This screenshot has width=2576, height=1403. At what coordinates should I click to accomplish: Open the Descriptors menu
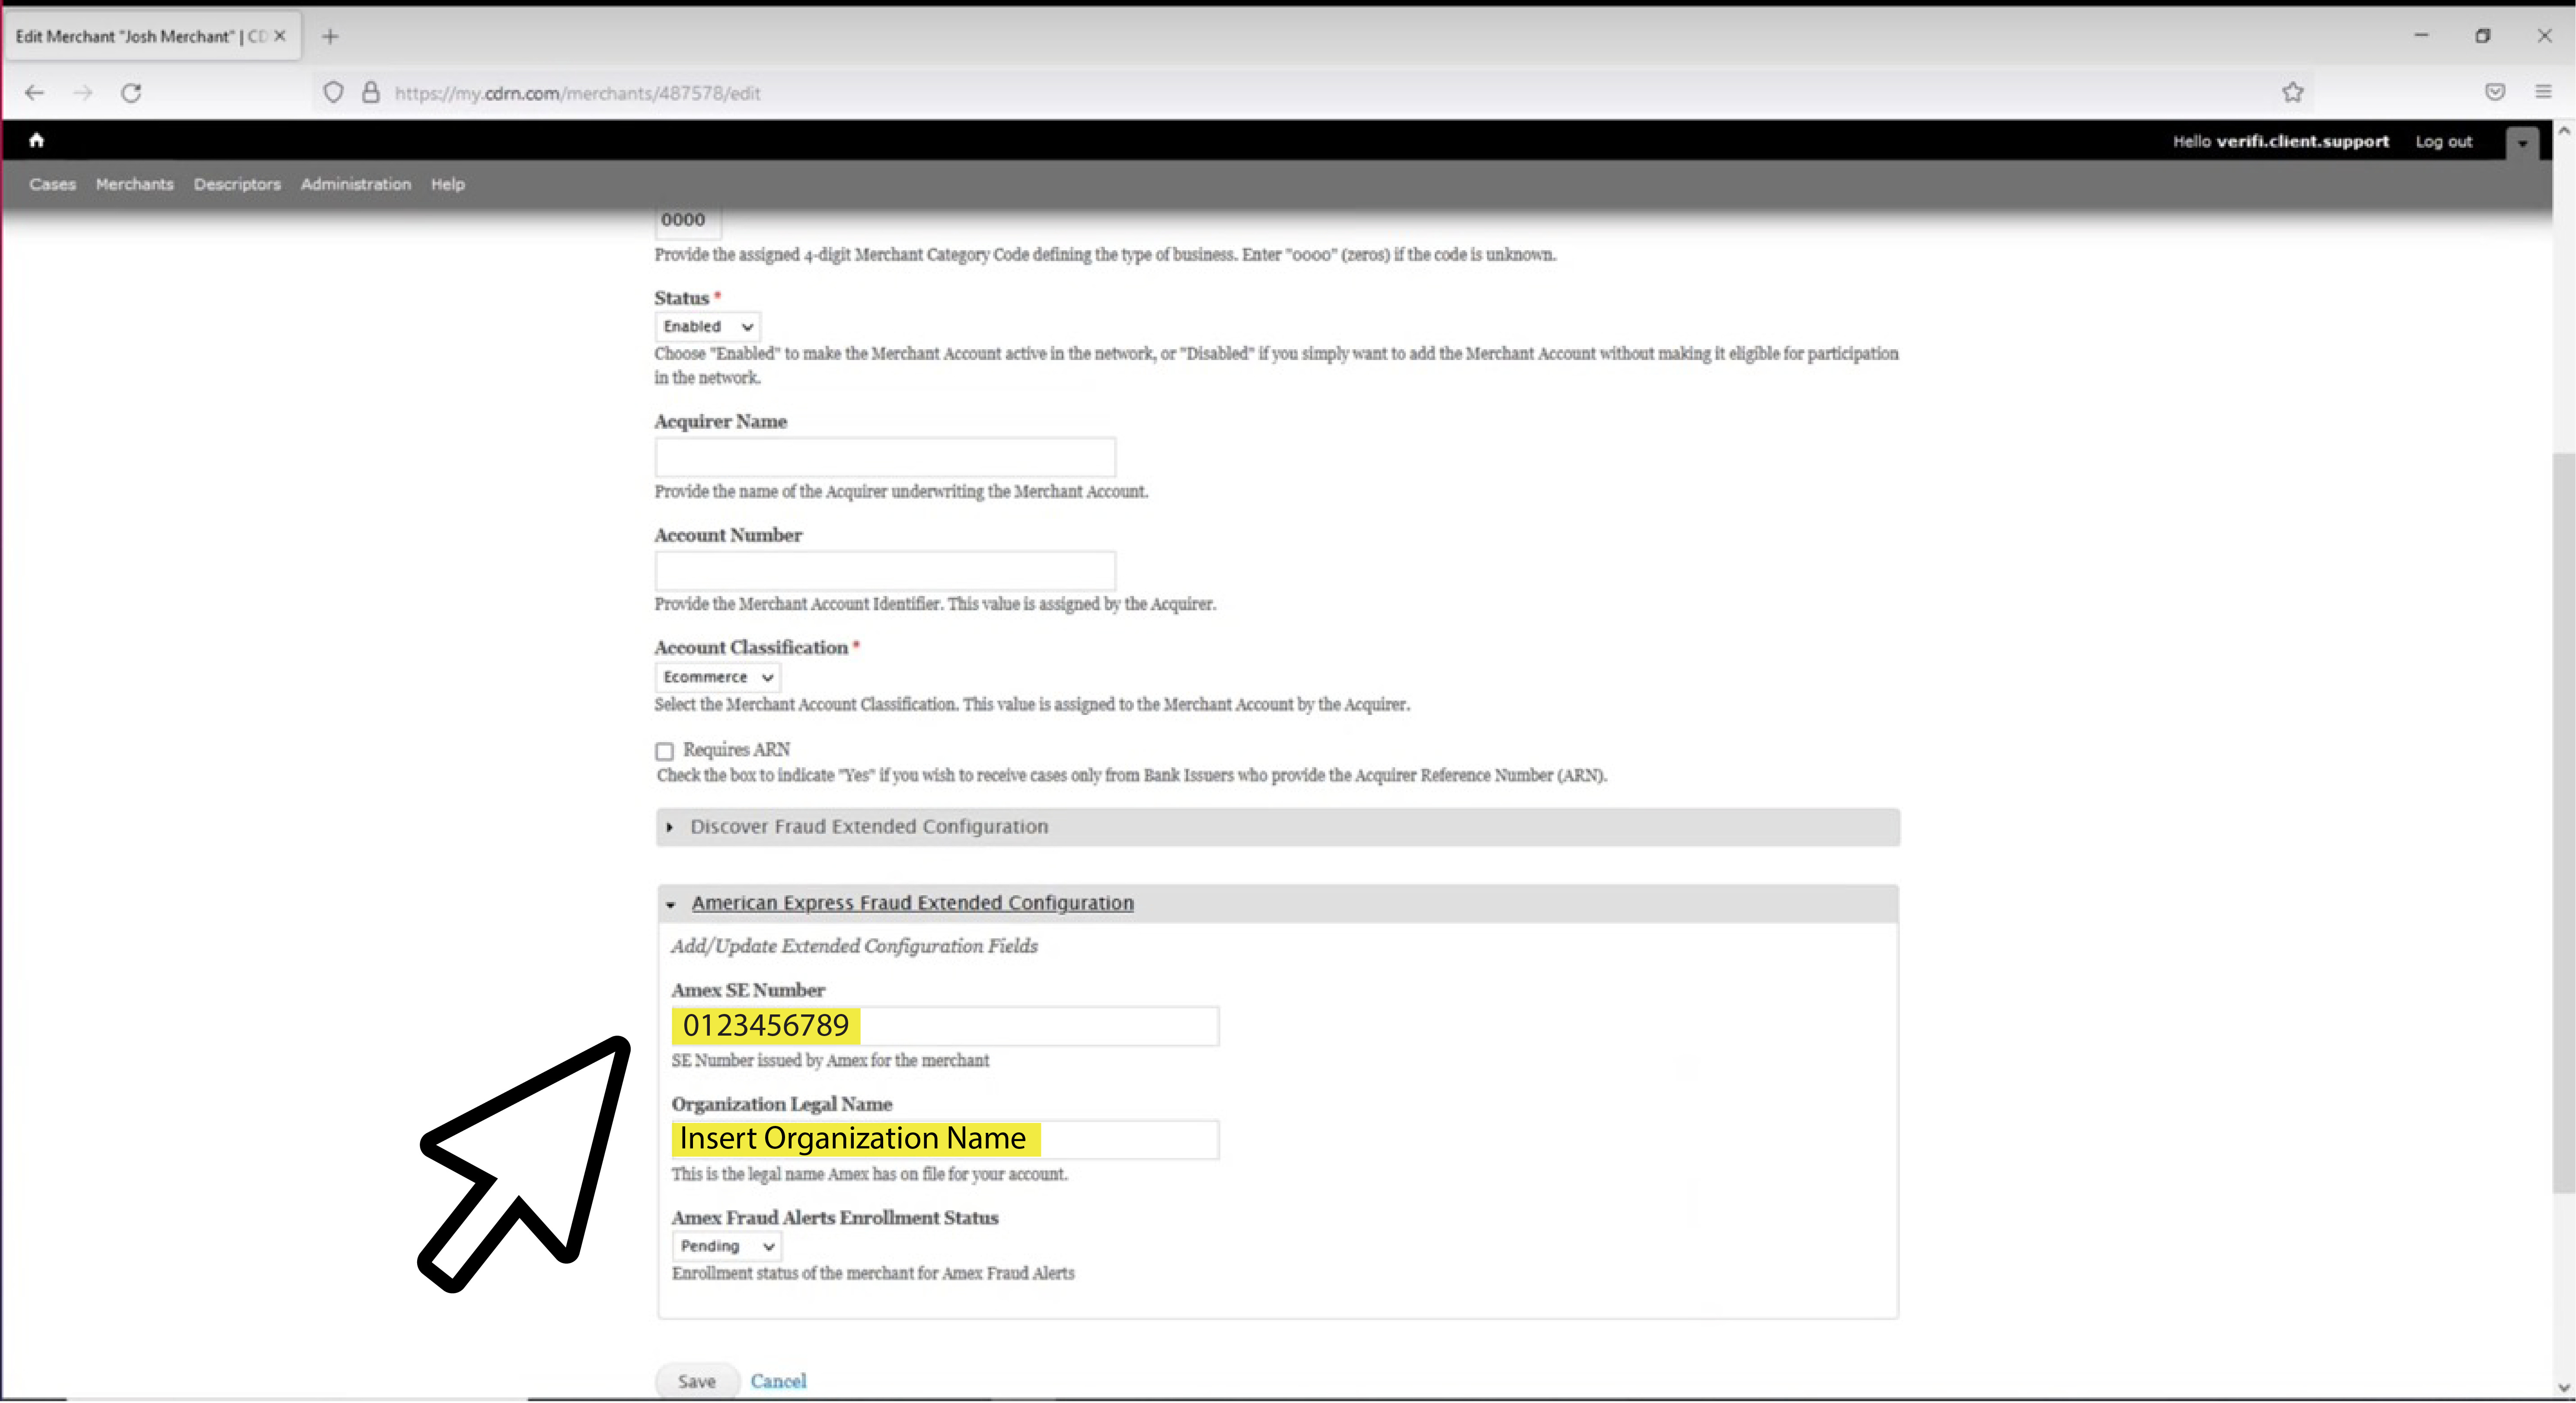pyautogui.click(x=237, y=184)
